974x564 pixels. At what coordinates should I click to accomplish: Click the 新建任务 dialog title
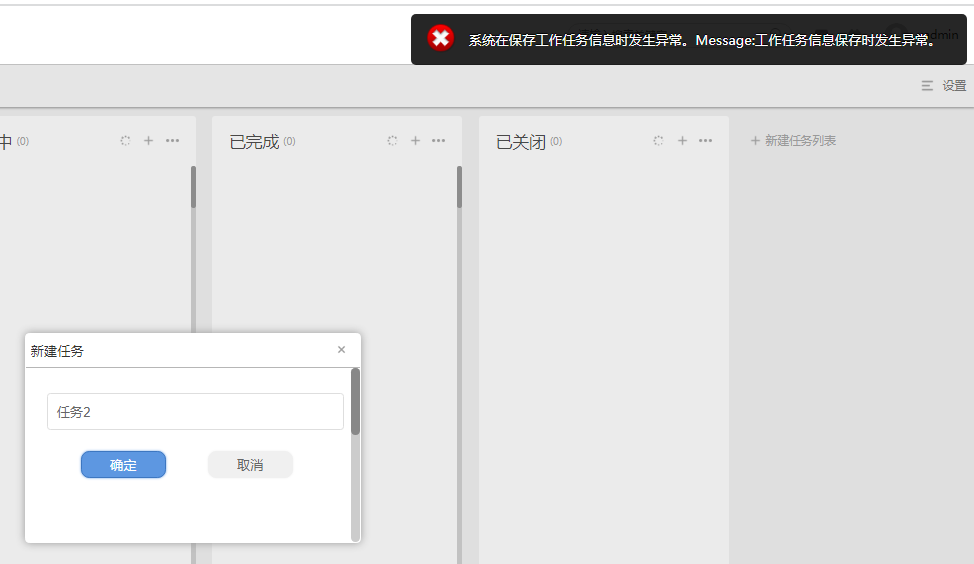57,351
